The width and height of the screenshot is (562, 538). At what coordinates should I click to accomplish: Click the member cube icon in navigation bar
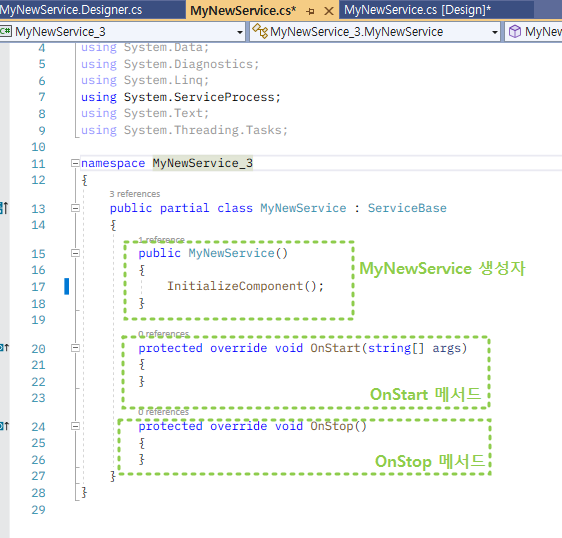[x=515, y=32]
